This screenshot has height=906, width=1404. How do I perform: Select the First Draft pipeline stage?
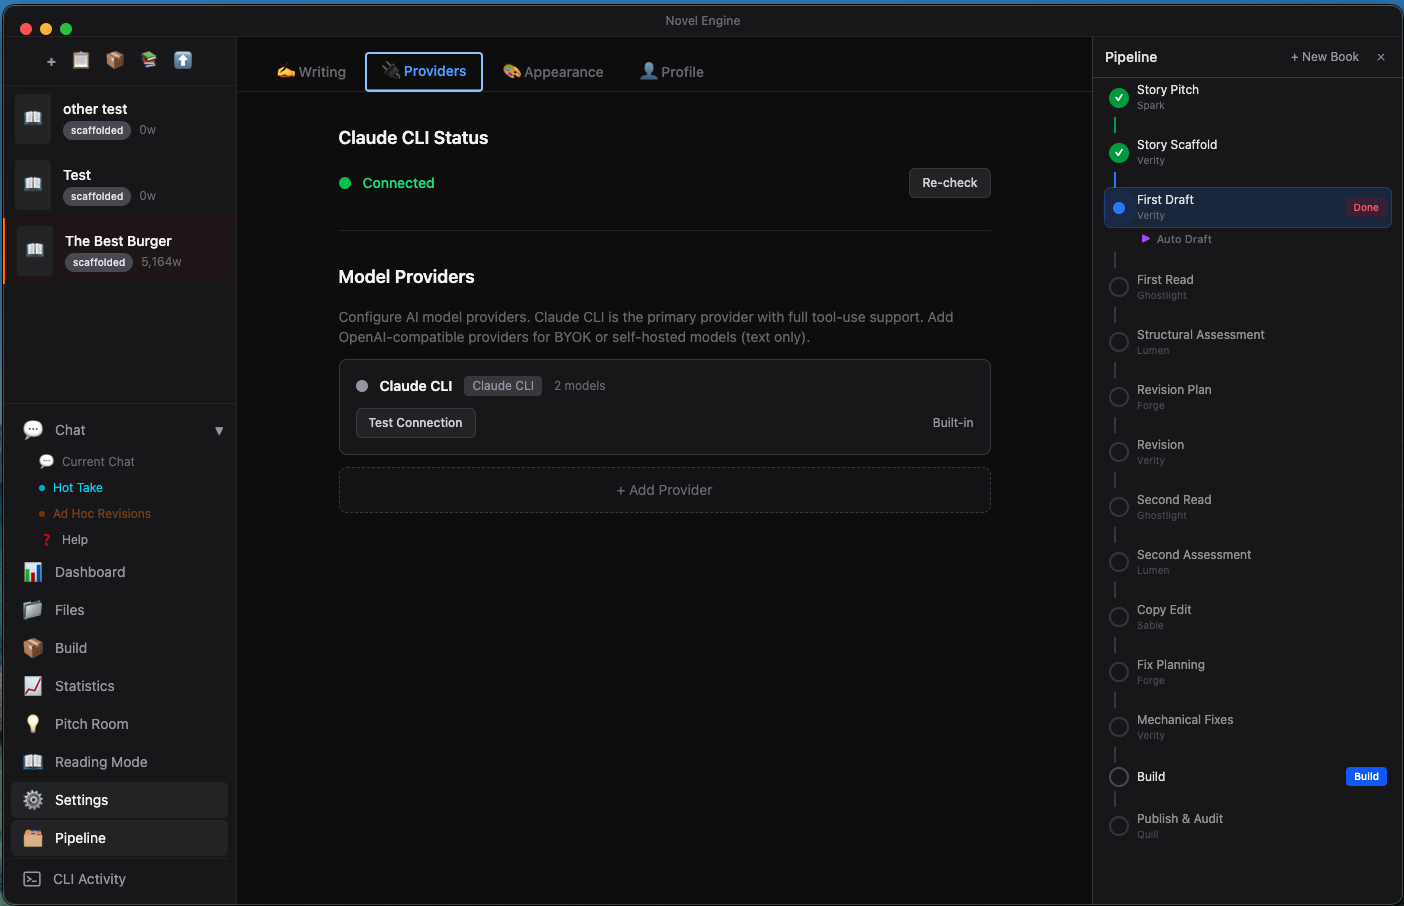click(x=1248, y=207)
